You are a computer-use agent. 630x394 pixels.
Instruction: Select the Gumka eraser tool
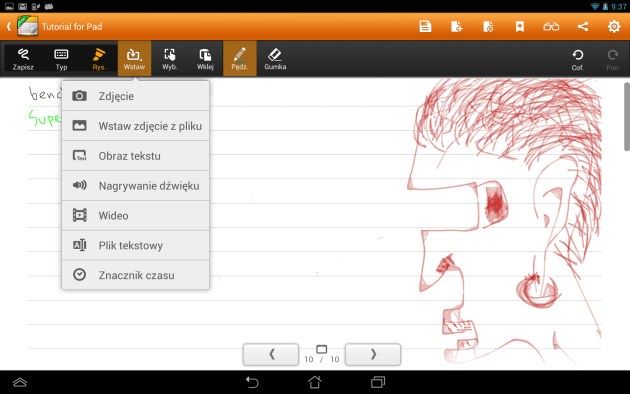point(275,59)
